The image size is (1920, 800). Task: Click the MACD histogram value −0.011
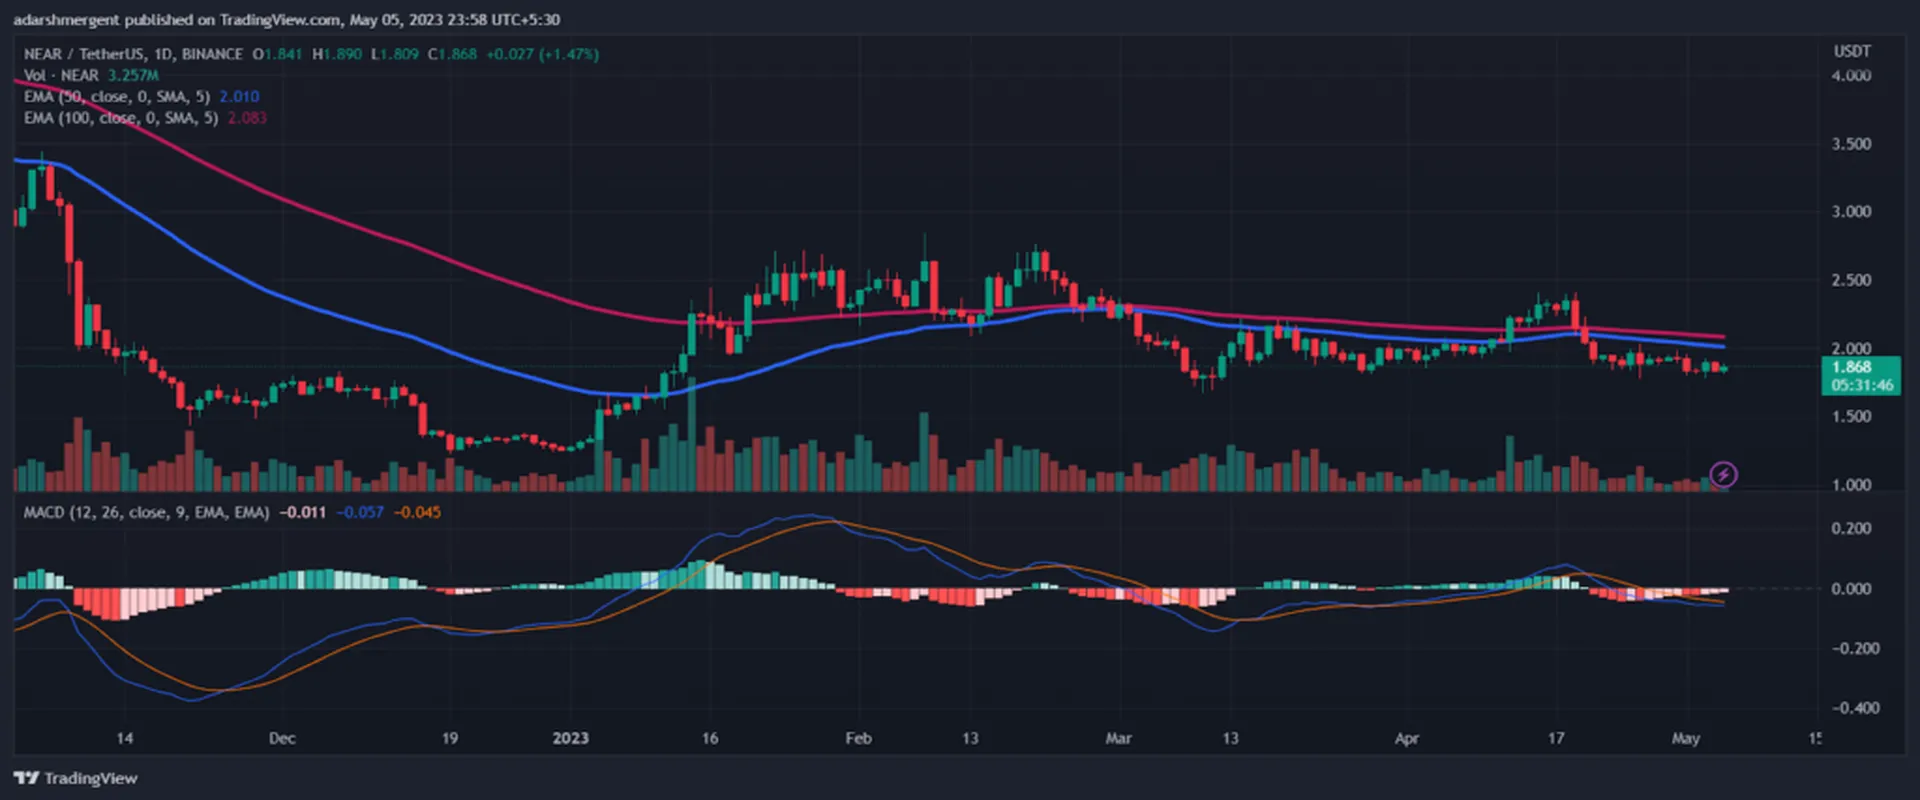coord(302,512)
